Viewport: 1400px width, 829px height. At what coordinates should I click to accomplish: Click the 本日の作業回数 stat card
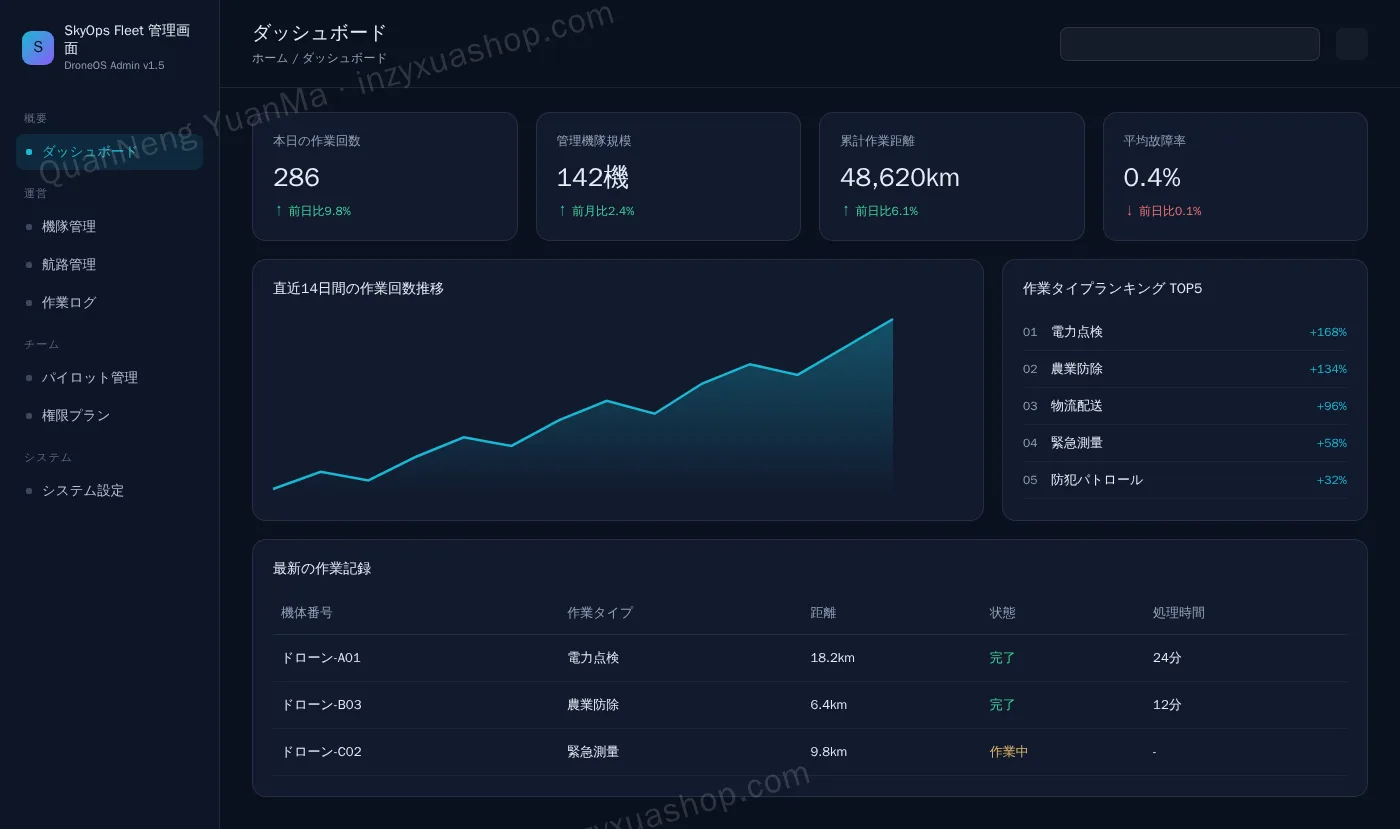tap(385, 176)
